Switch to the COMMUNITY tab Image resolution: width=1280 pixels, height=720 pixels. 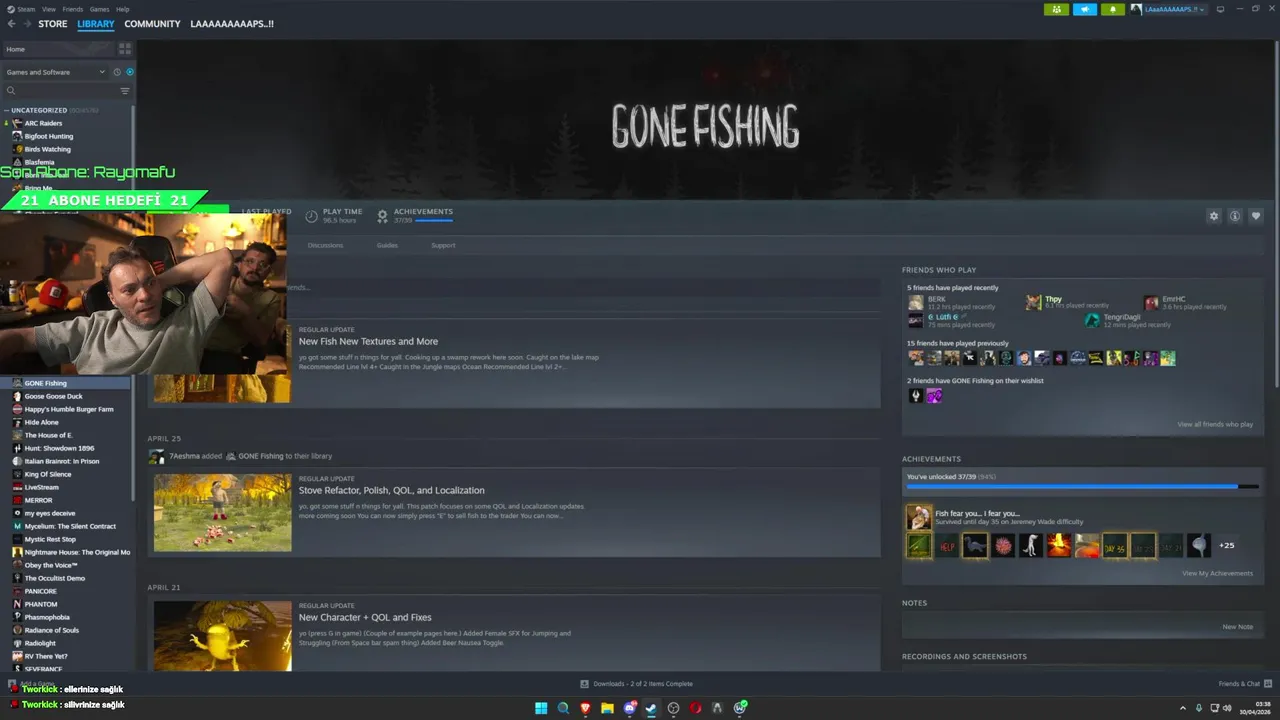click(x=152, y=24)
